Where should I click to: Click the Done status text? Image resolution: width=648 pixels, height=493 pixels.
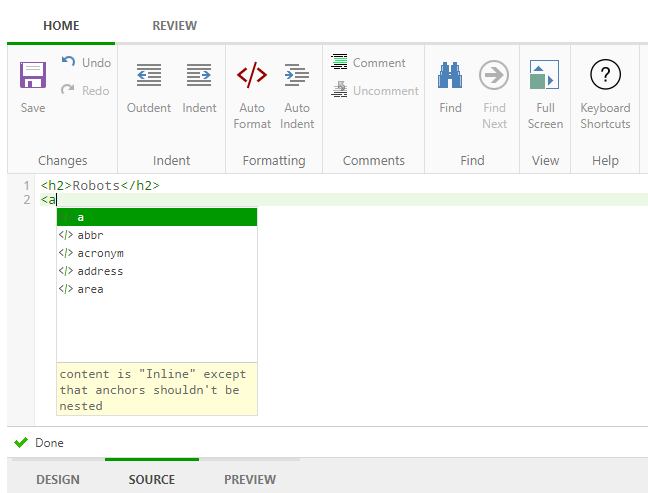49,443
